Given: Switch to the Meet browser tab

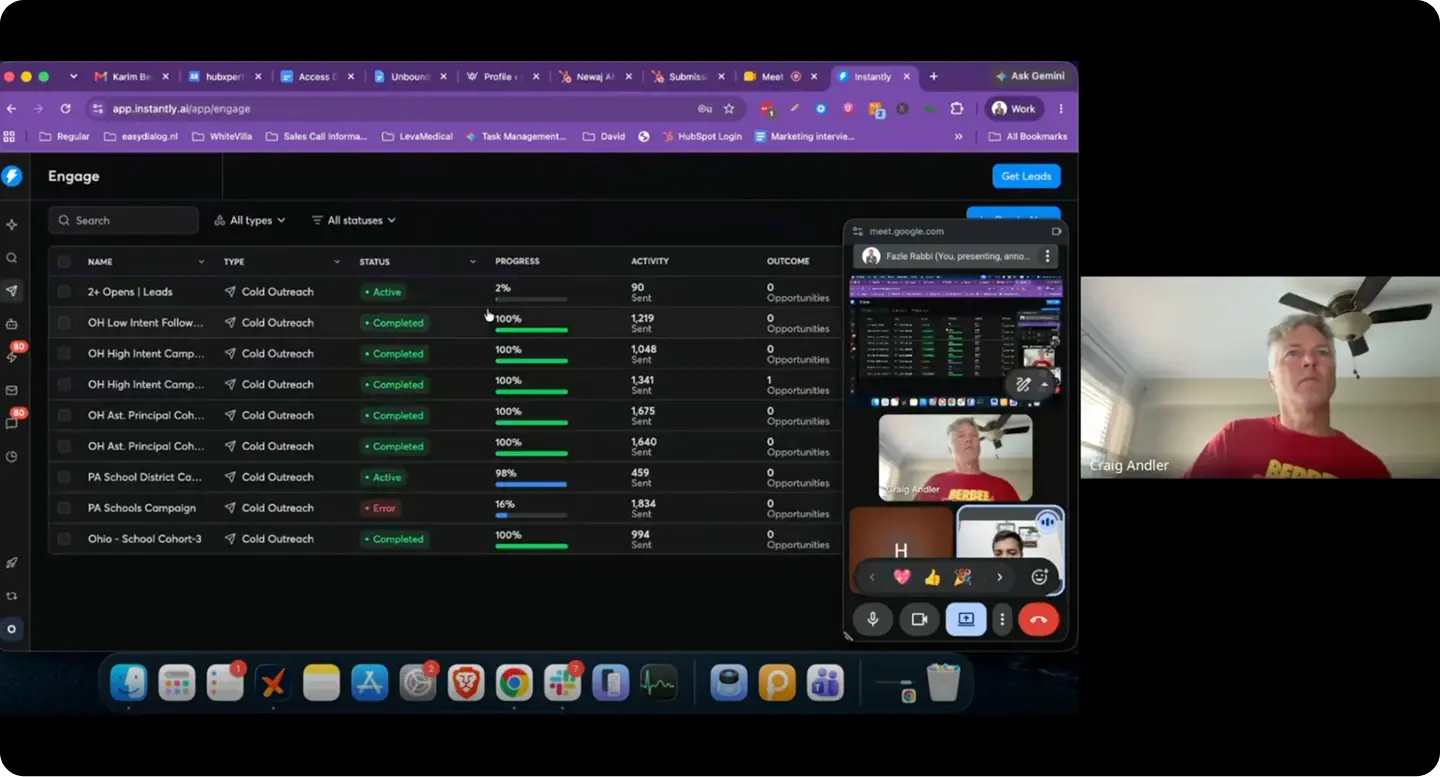Looking at the screenshot, I should point(781,76).
